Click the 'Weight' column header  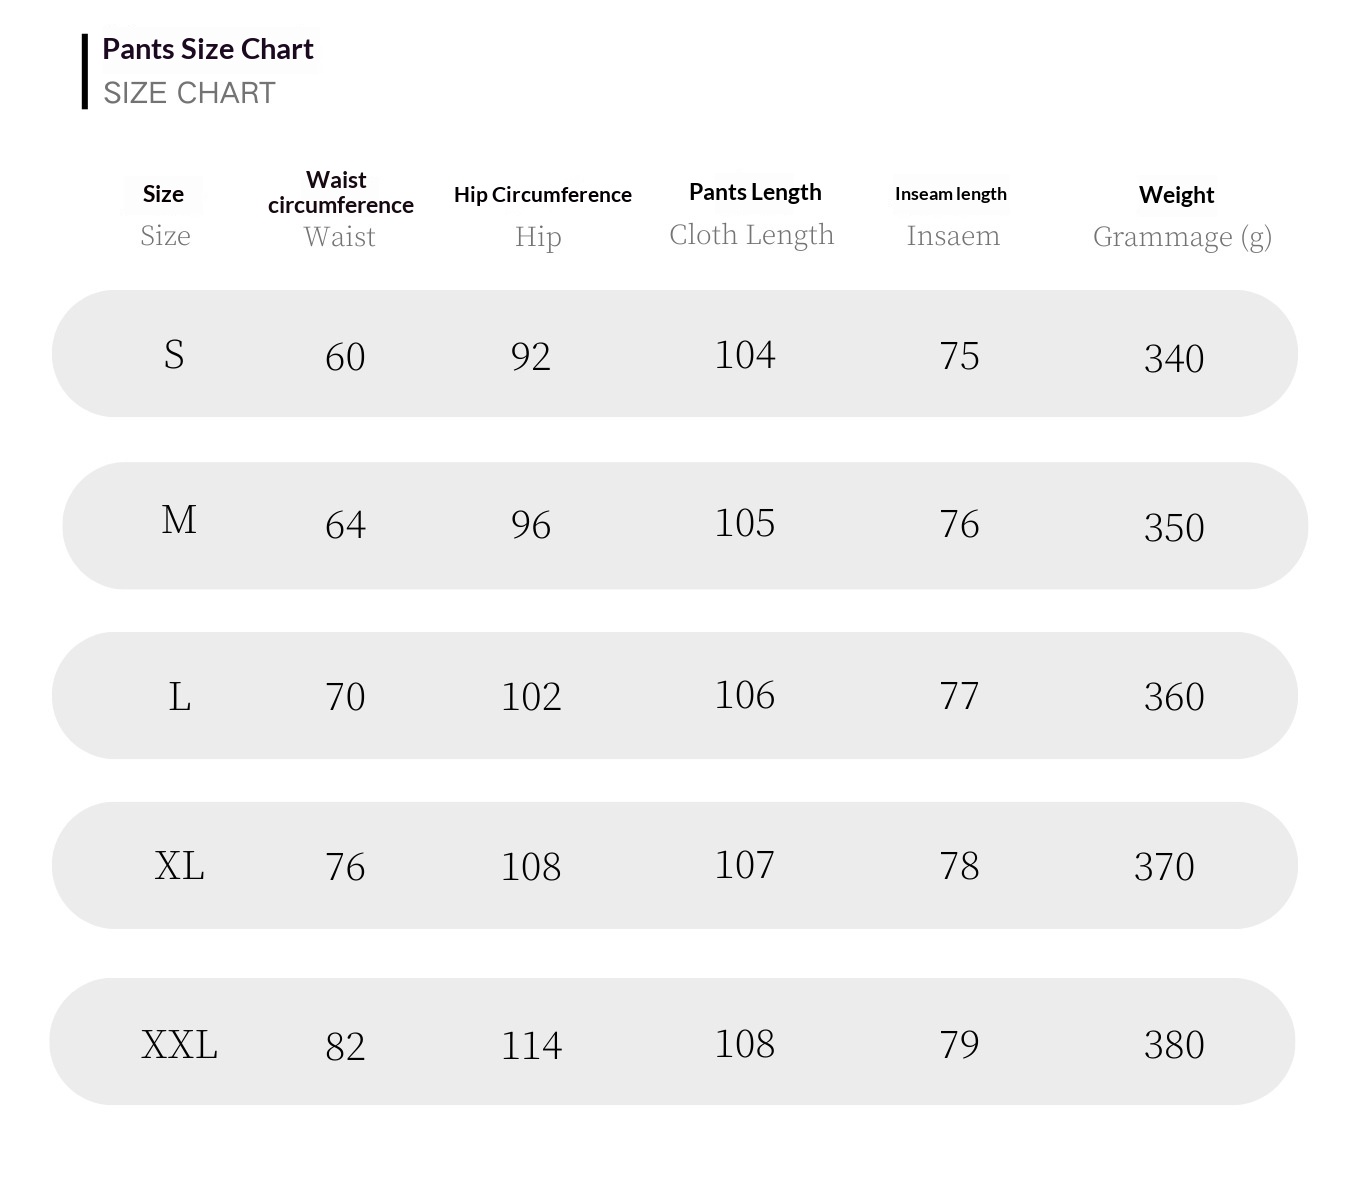[1176, 195]
